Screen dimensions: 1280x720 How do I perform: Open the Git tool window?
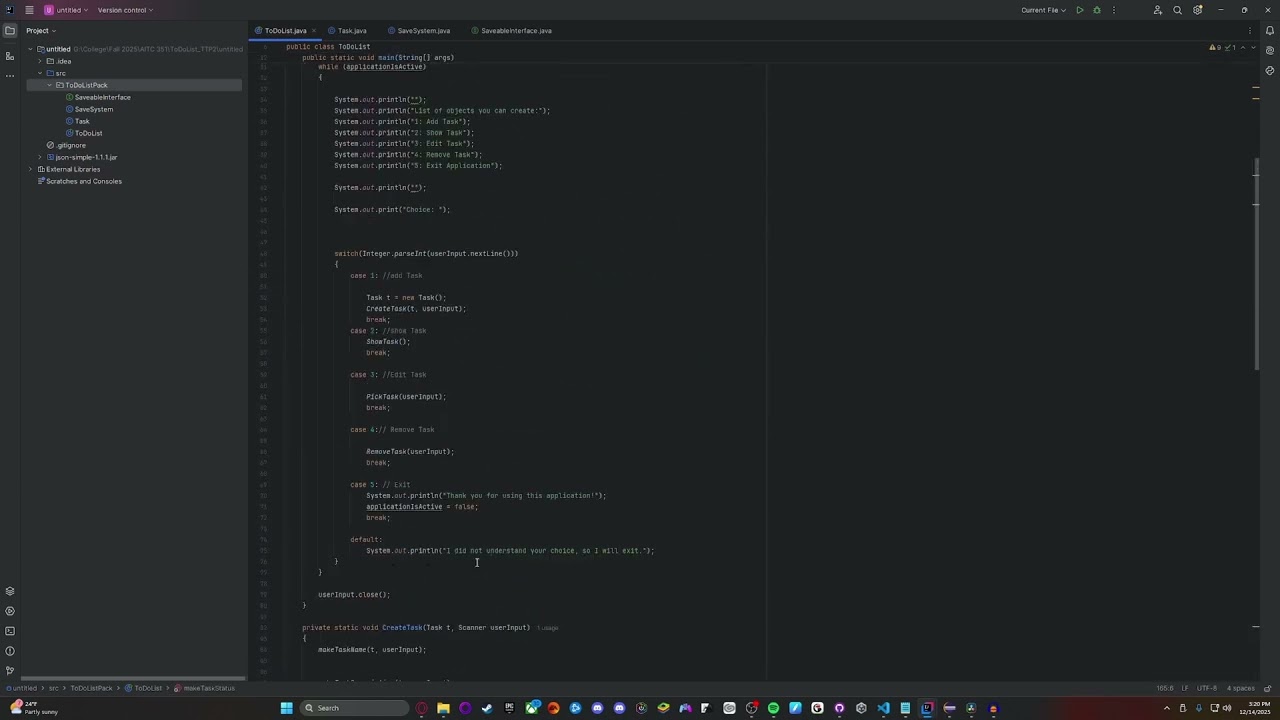click(x=10, y=671)
